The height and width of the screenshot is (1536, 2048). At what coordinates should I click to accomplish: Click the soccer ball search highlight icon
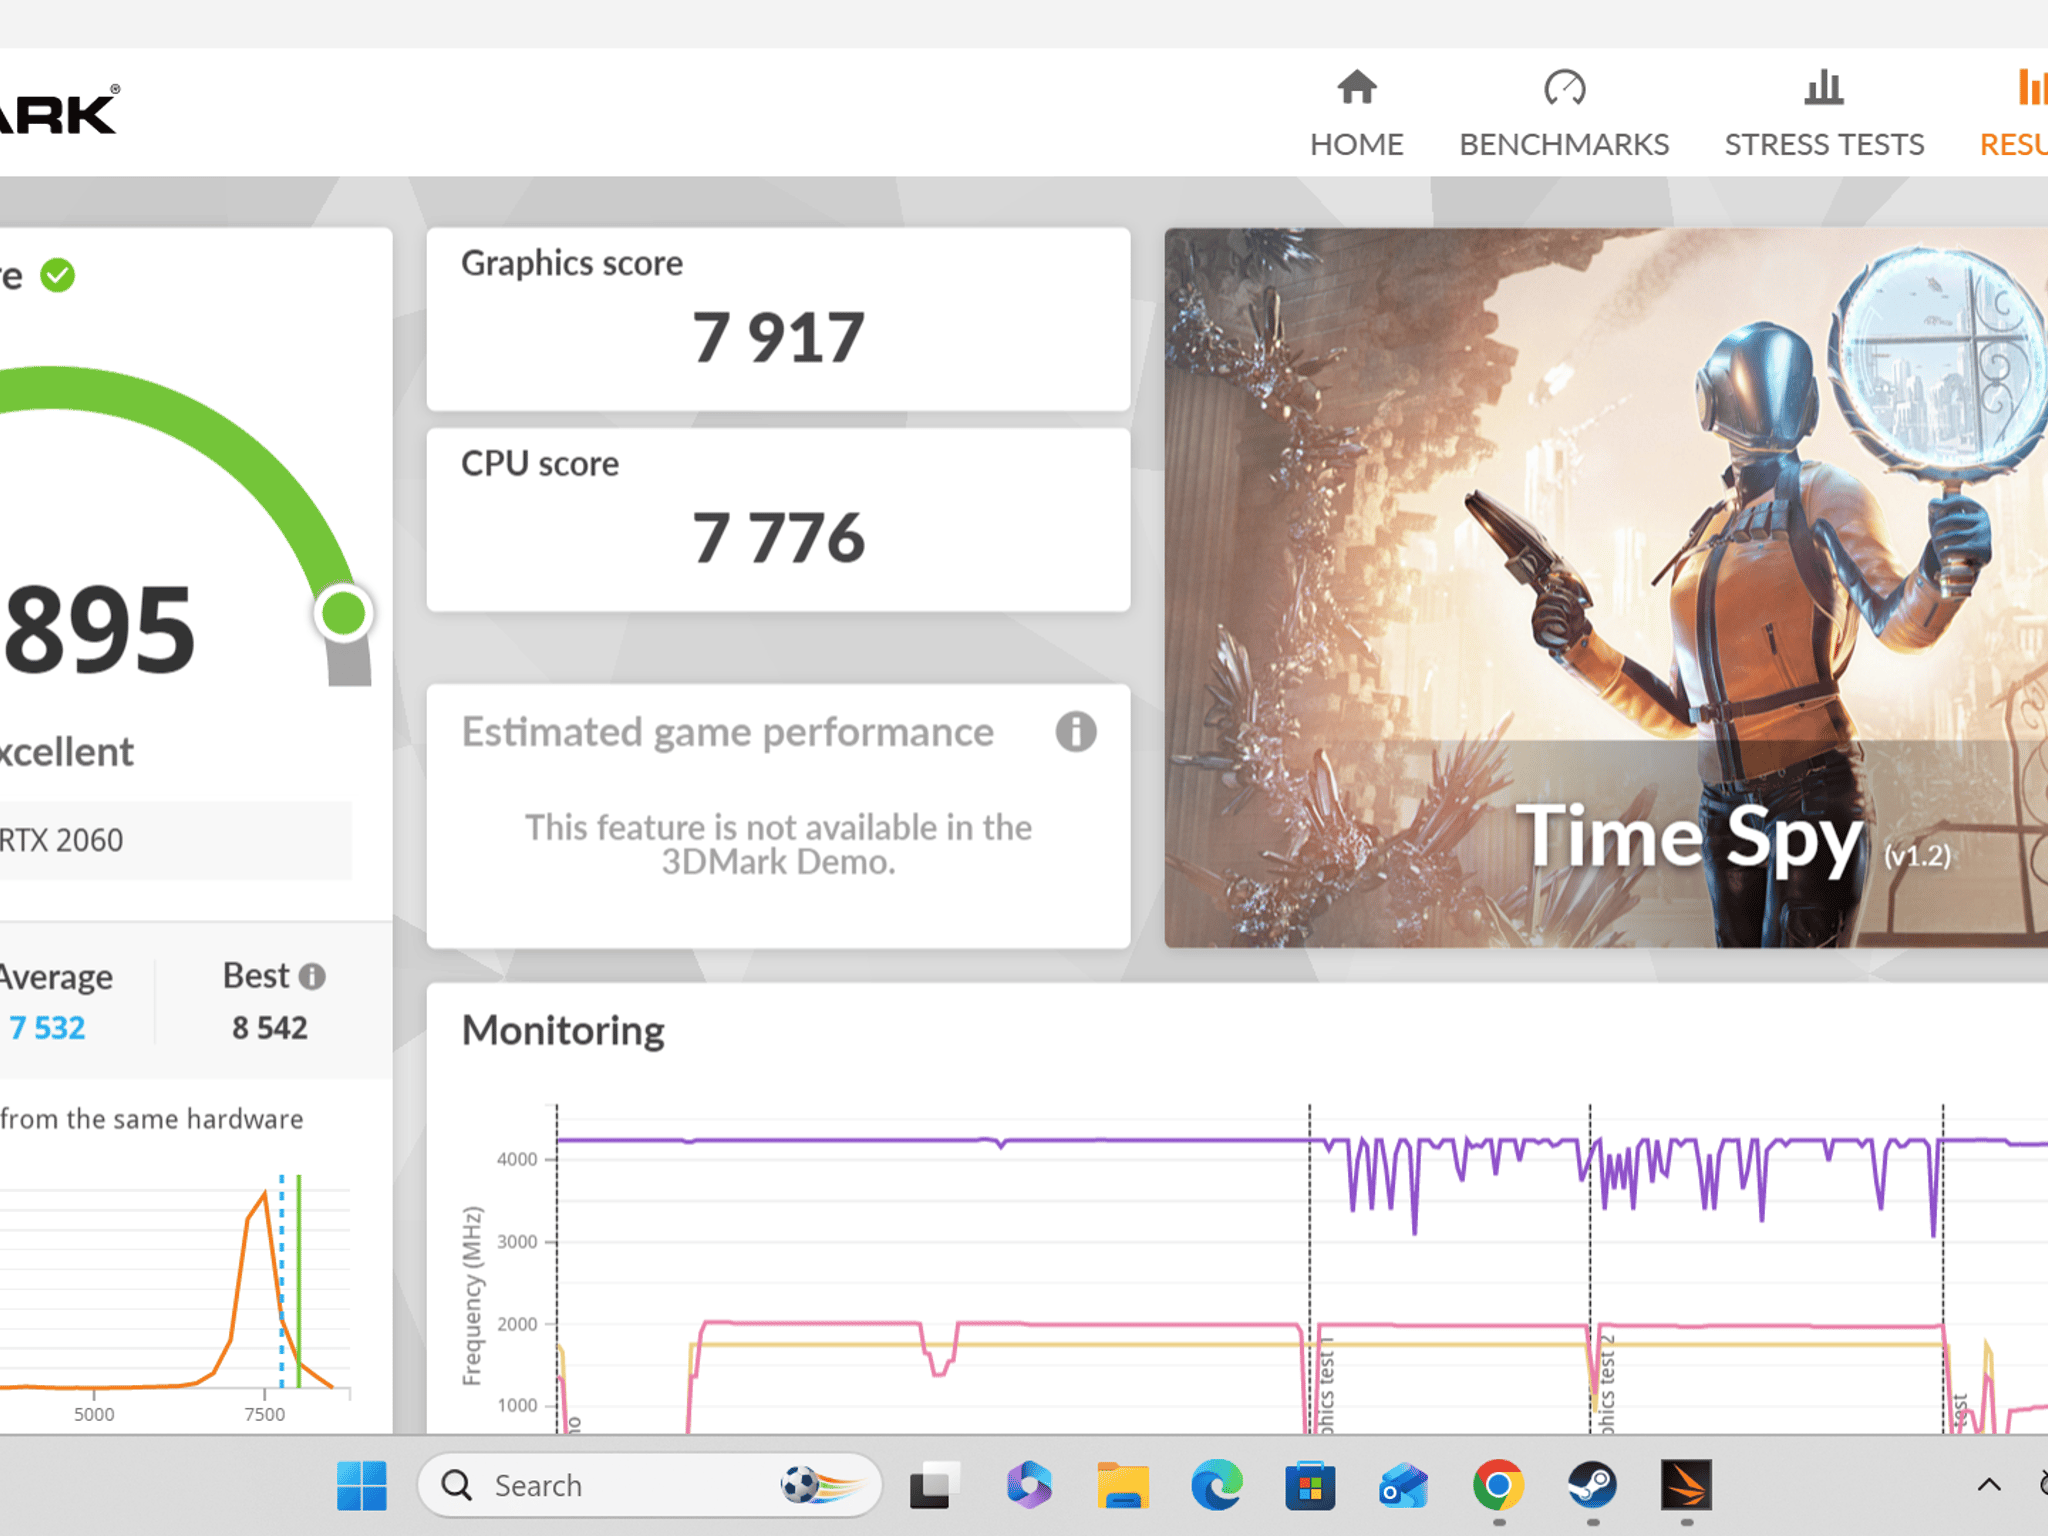(820, 1485)
